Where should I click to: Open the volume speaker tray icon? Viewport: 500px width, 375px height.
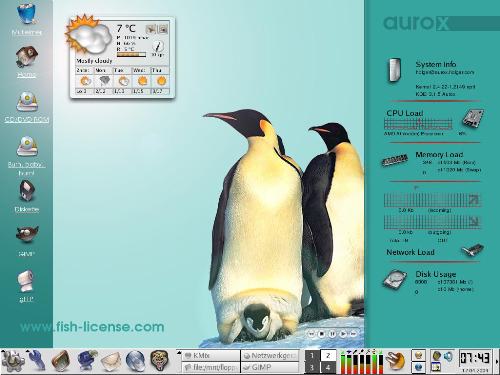pyautogui.click(x=448, y=356)
